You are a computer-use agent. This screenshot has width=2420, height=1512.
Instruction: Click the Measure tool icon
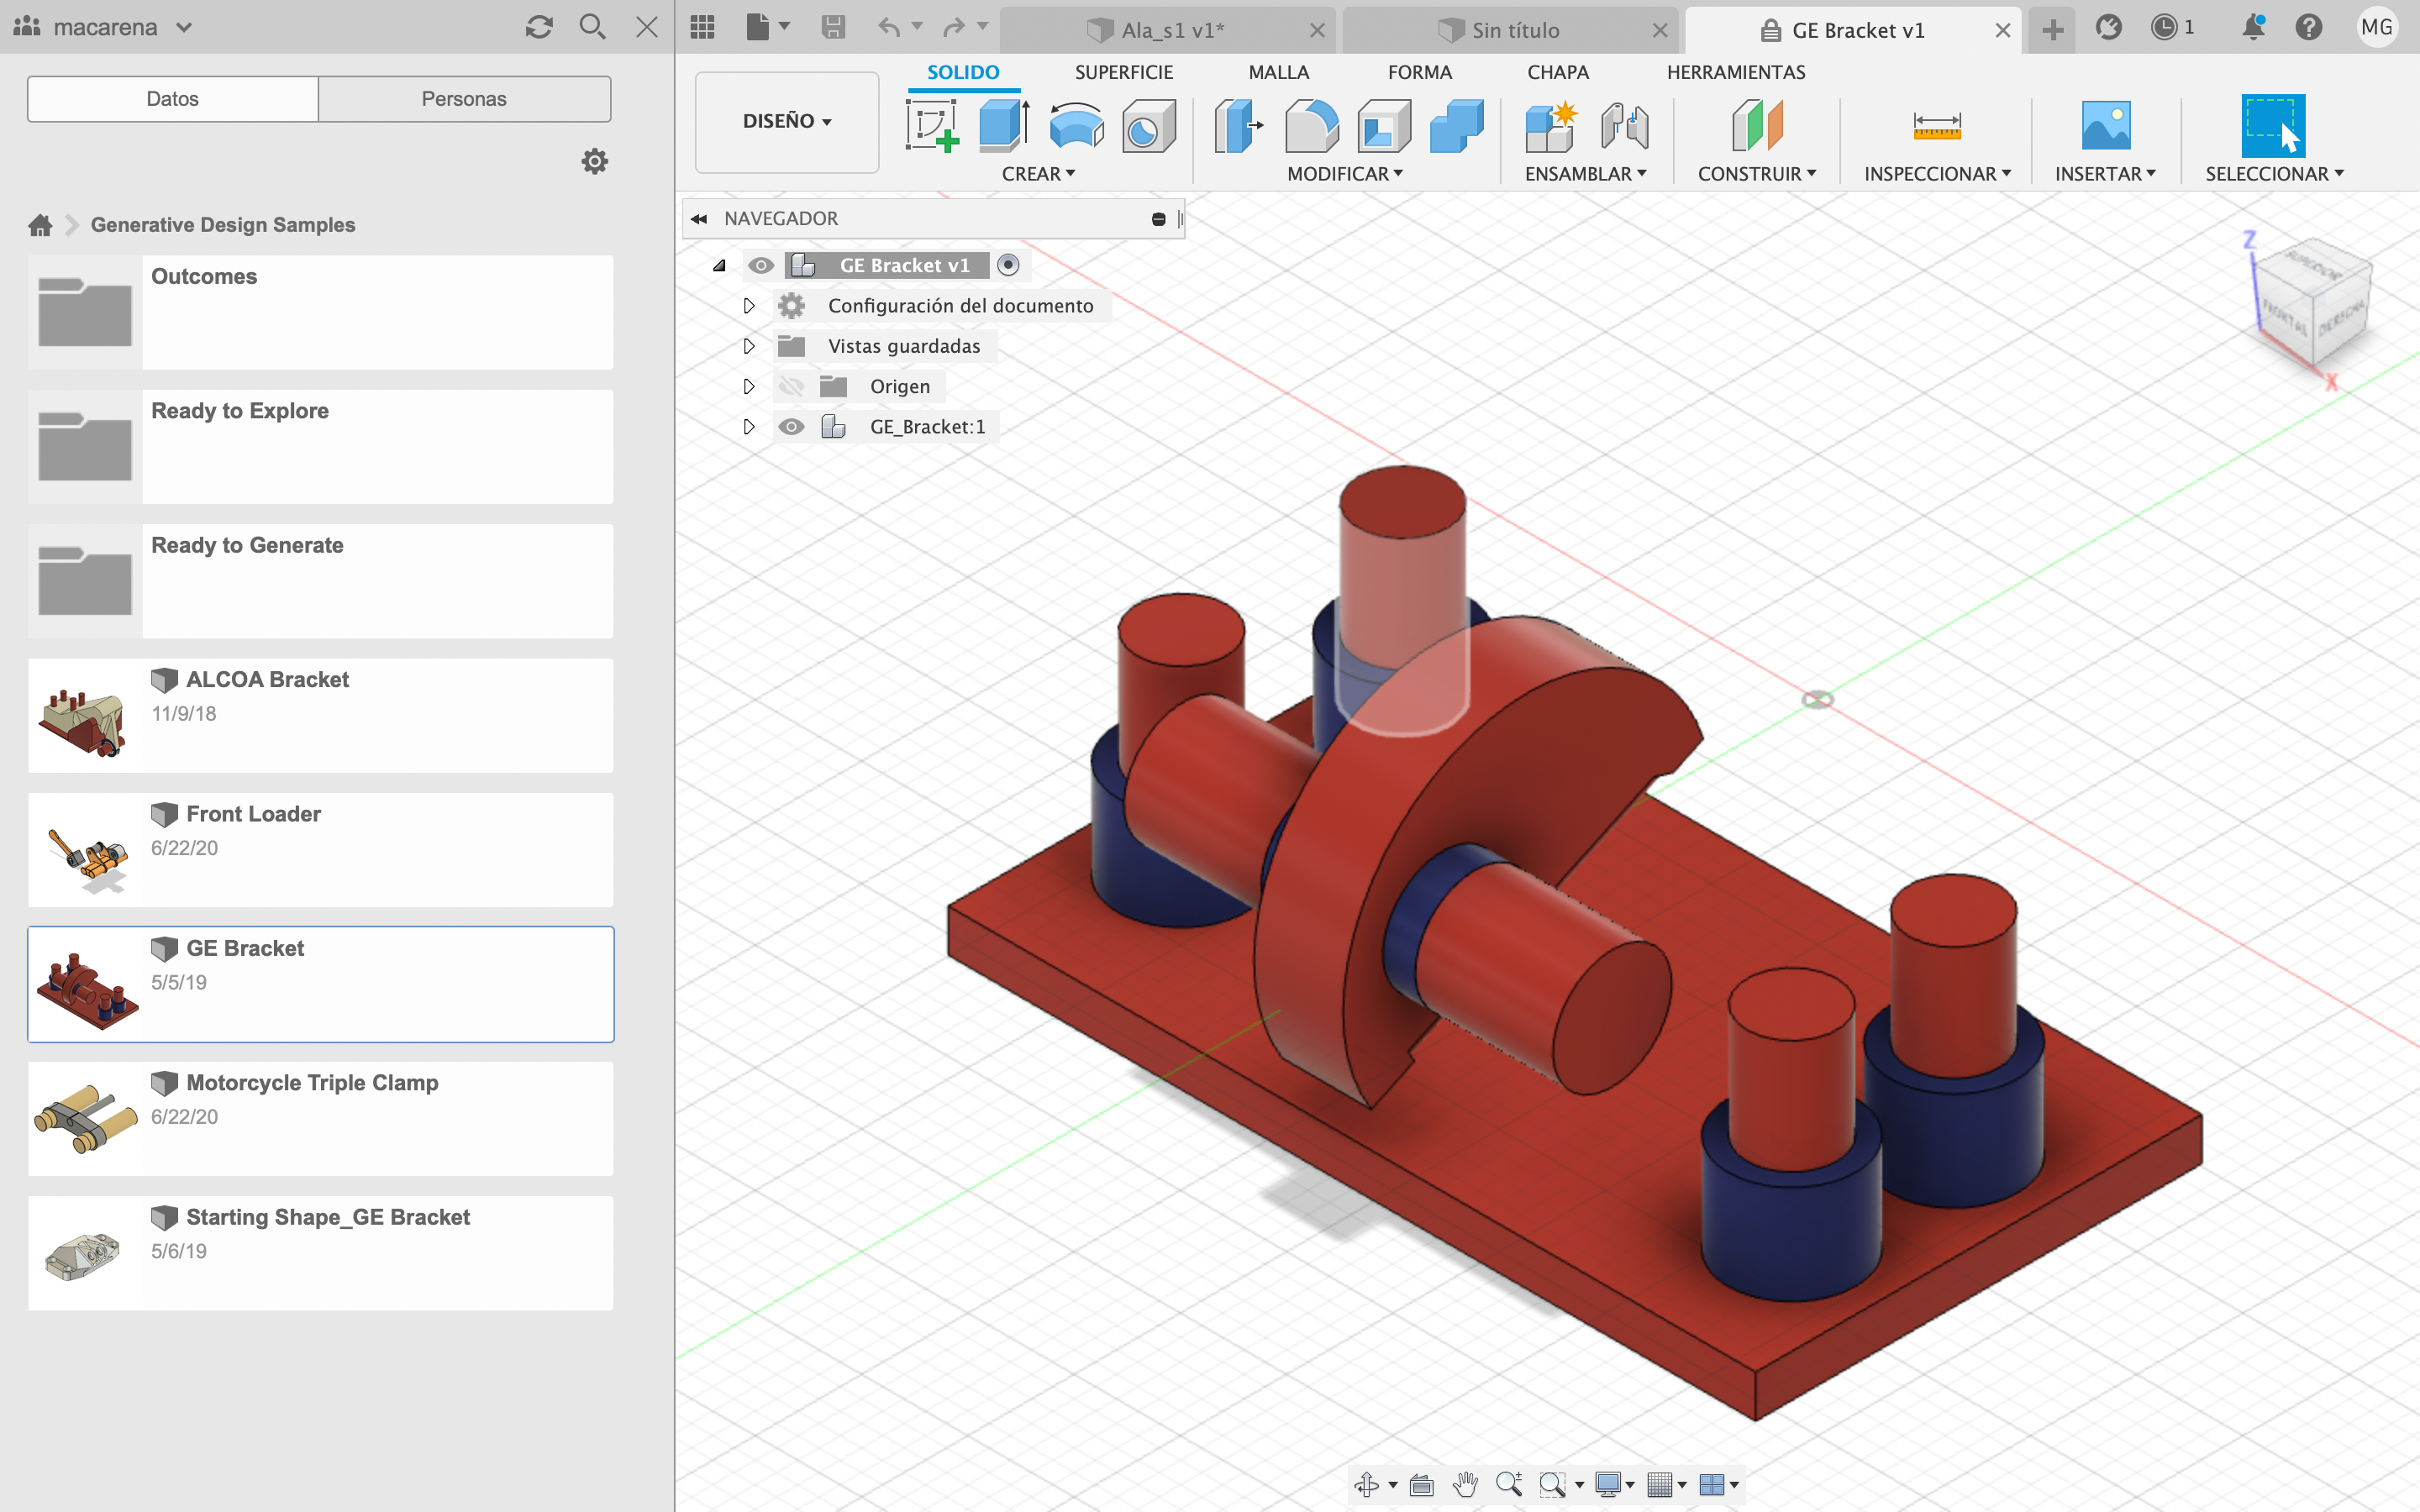point(1937,126)
